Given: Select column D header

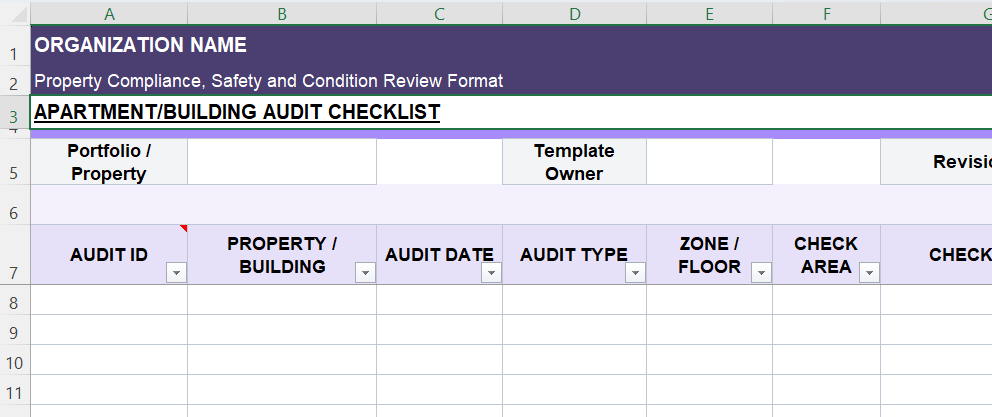Looking at the screenshot, I should pyautogui.click(x=574, y=13).
